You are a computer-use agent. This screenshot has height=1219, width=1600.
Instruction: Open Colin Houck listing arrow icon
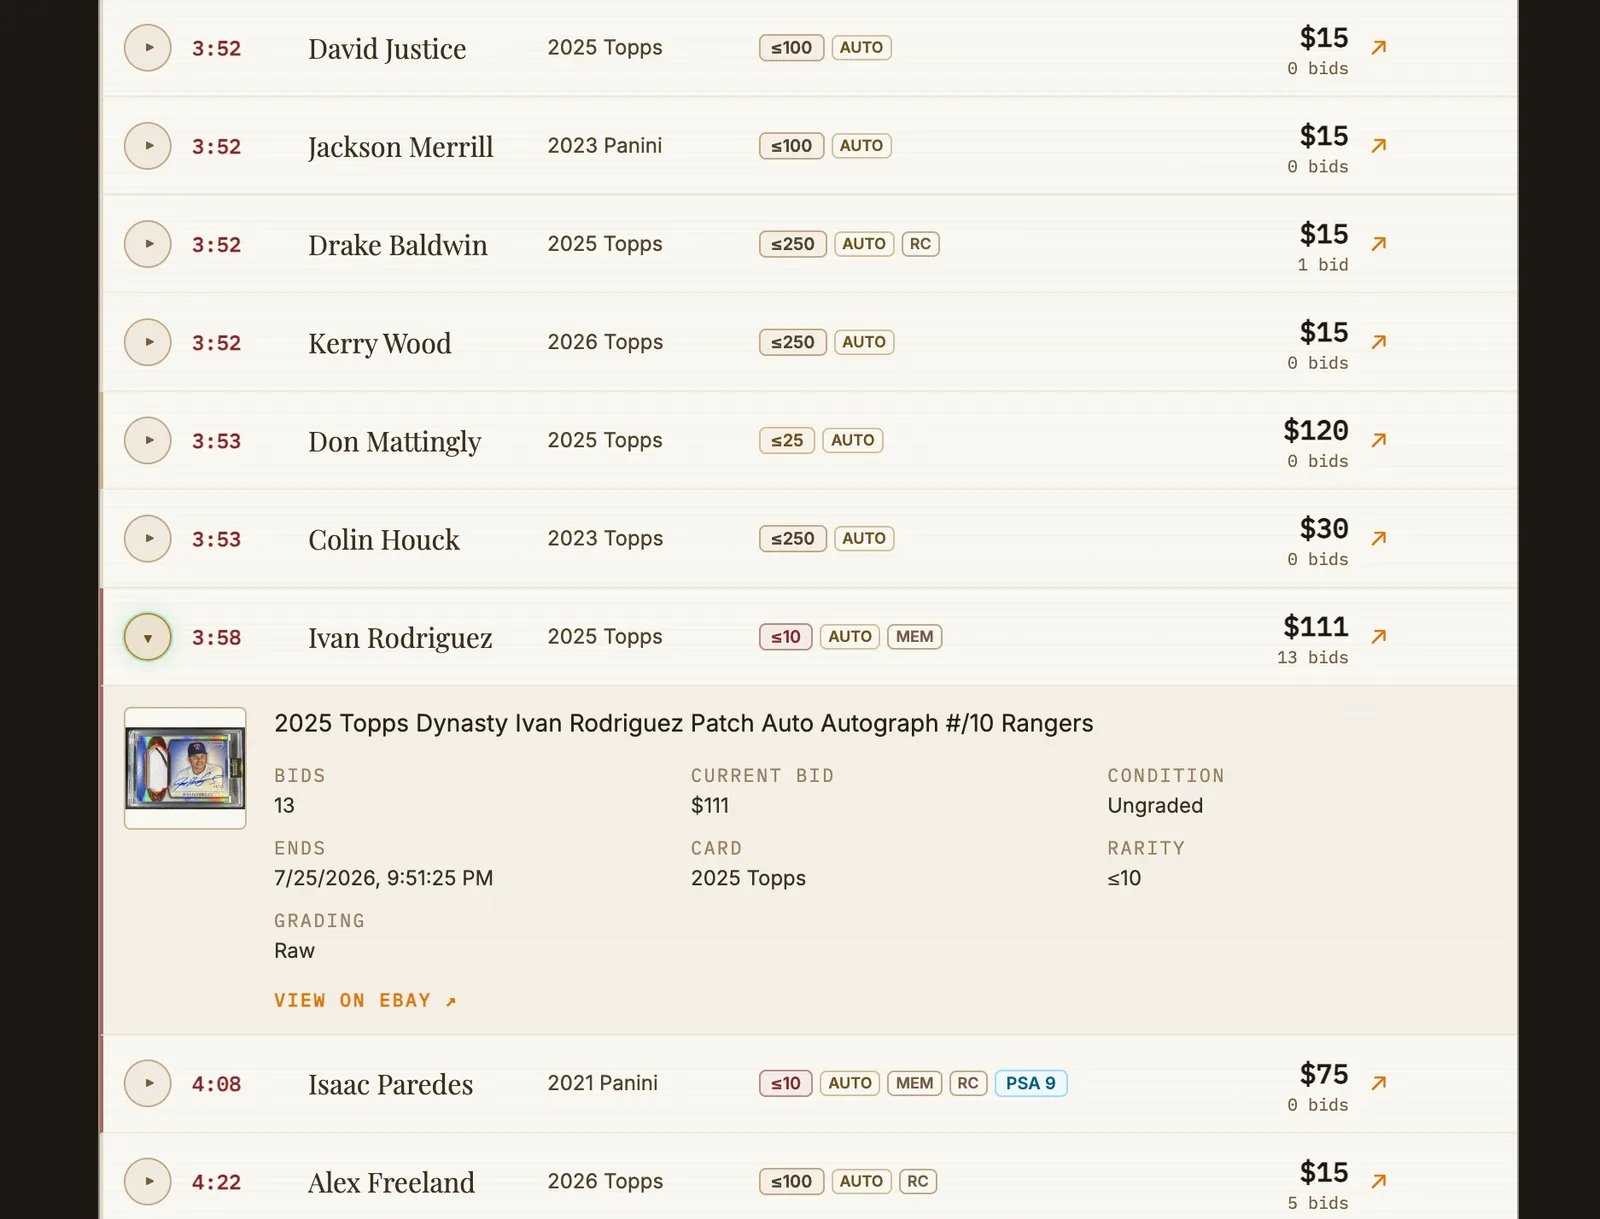[1379, 538]
